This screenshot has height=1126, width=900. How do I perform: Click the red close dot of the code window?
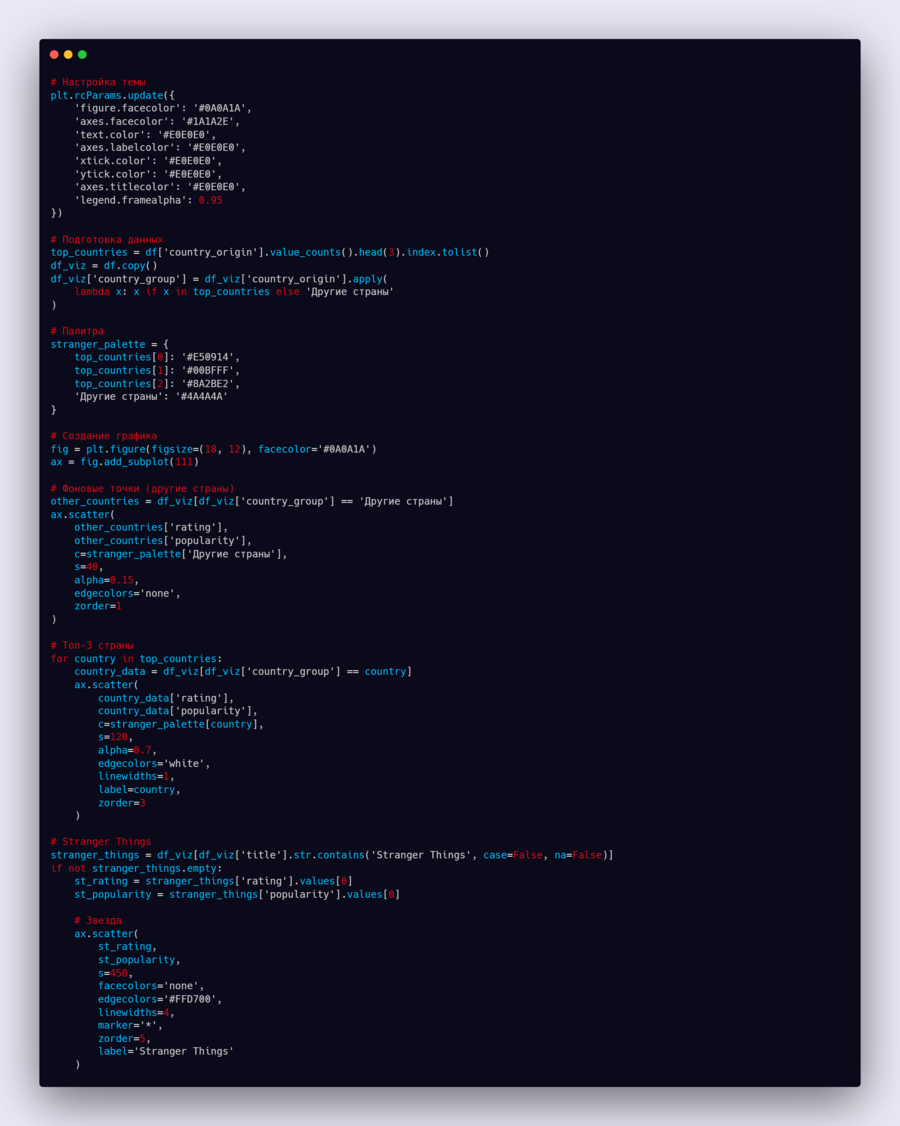point(54,55)
